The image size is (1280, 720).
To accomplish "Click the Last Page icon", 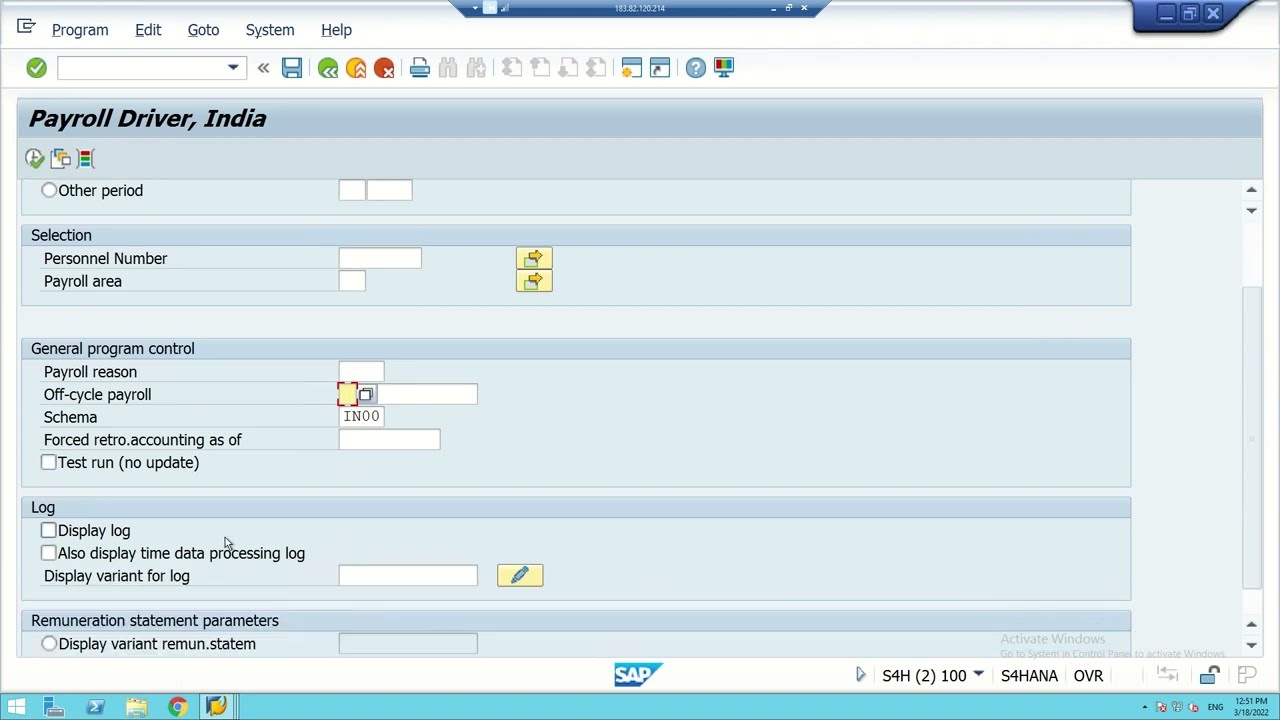I will [x=596, y=67].
